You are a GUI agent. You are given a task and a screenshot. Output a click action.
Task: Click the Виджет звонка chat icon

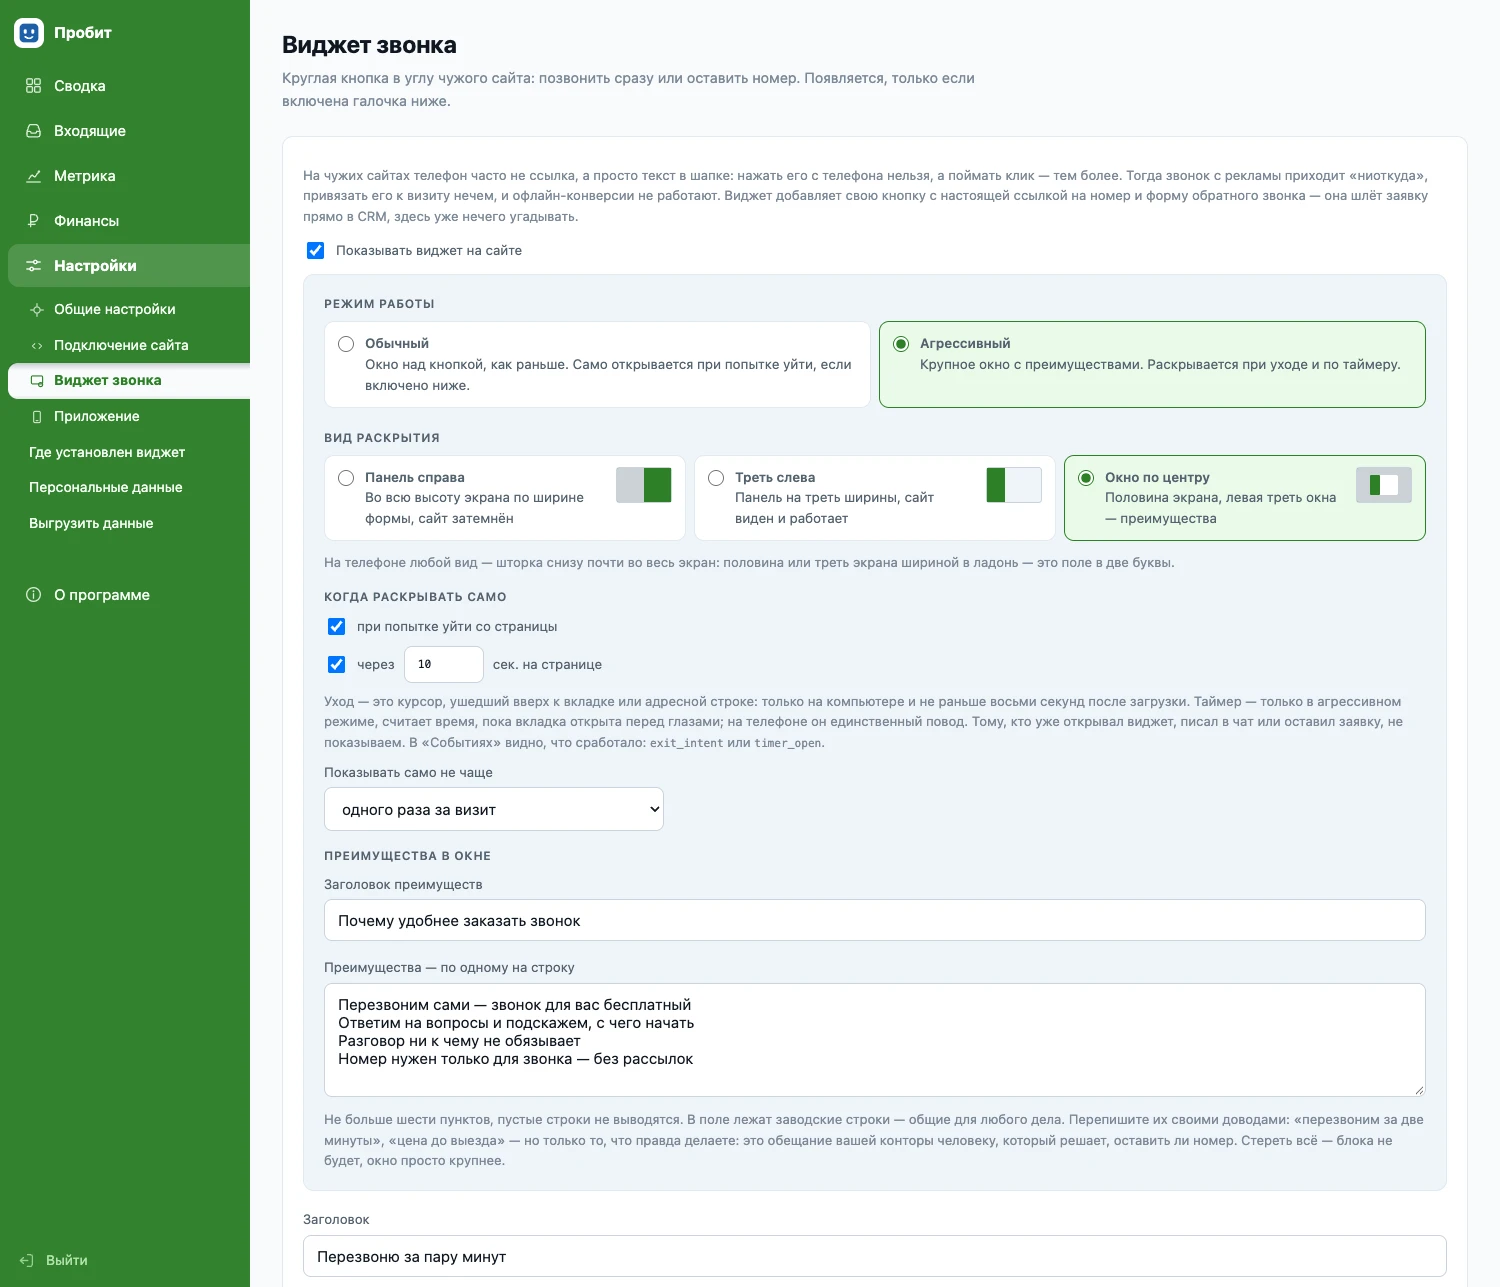[x=37, y=381]
